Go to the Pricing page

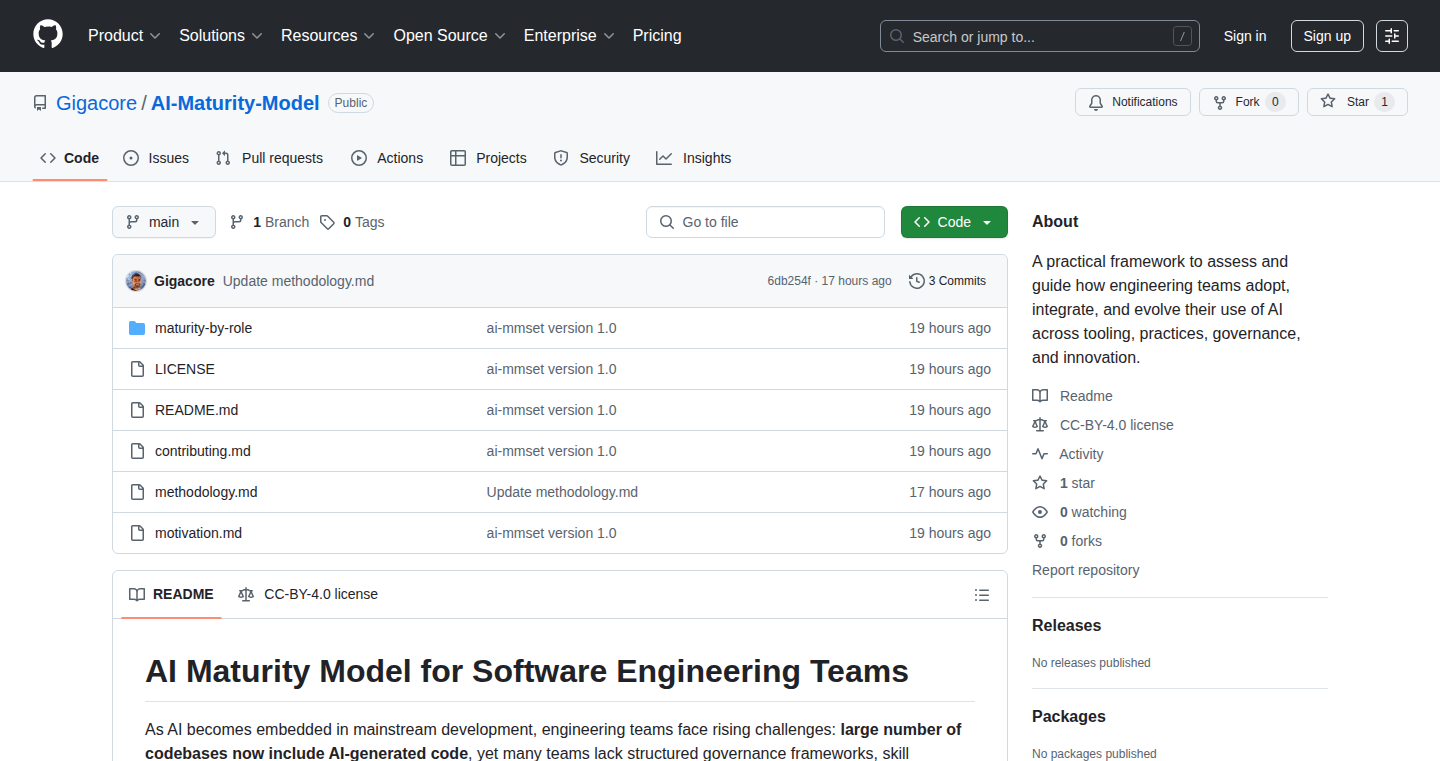pyautogui.click(x=657, y=36)
